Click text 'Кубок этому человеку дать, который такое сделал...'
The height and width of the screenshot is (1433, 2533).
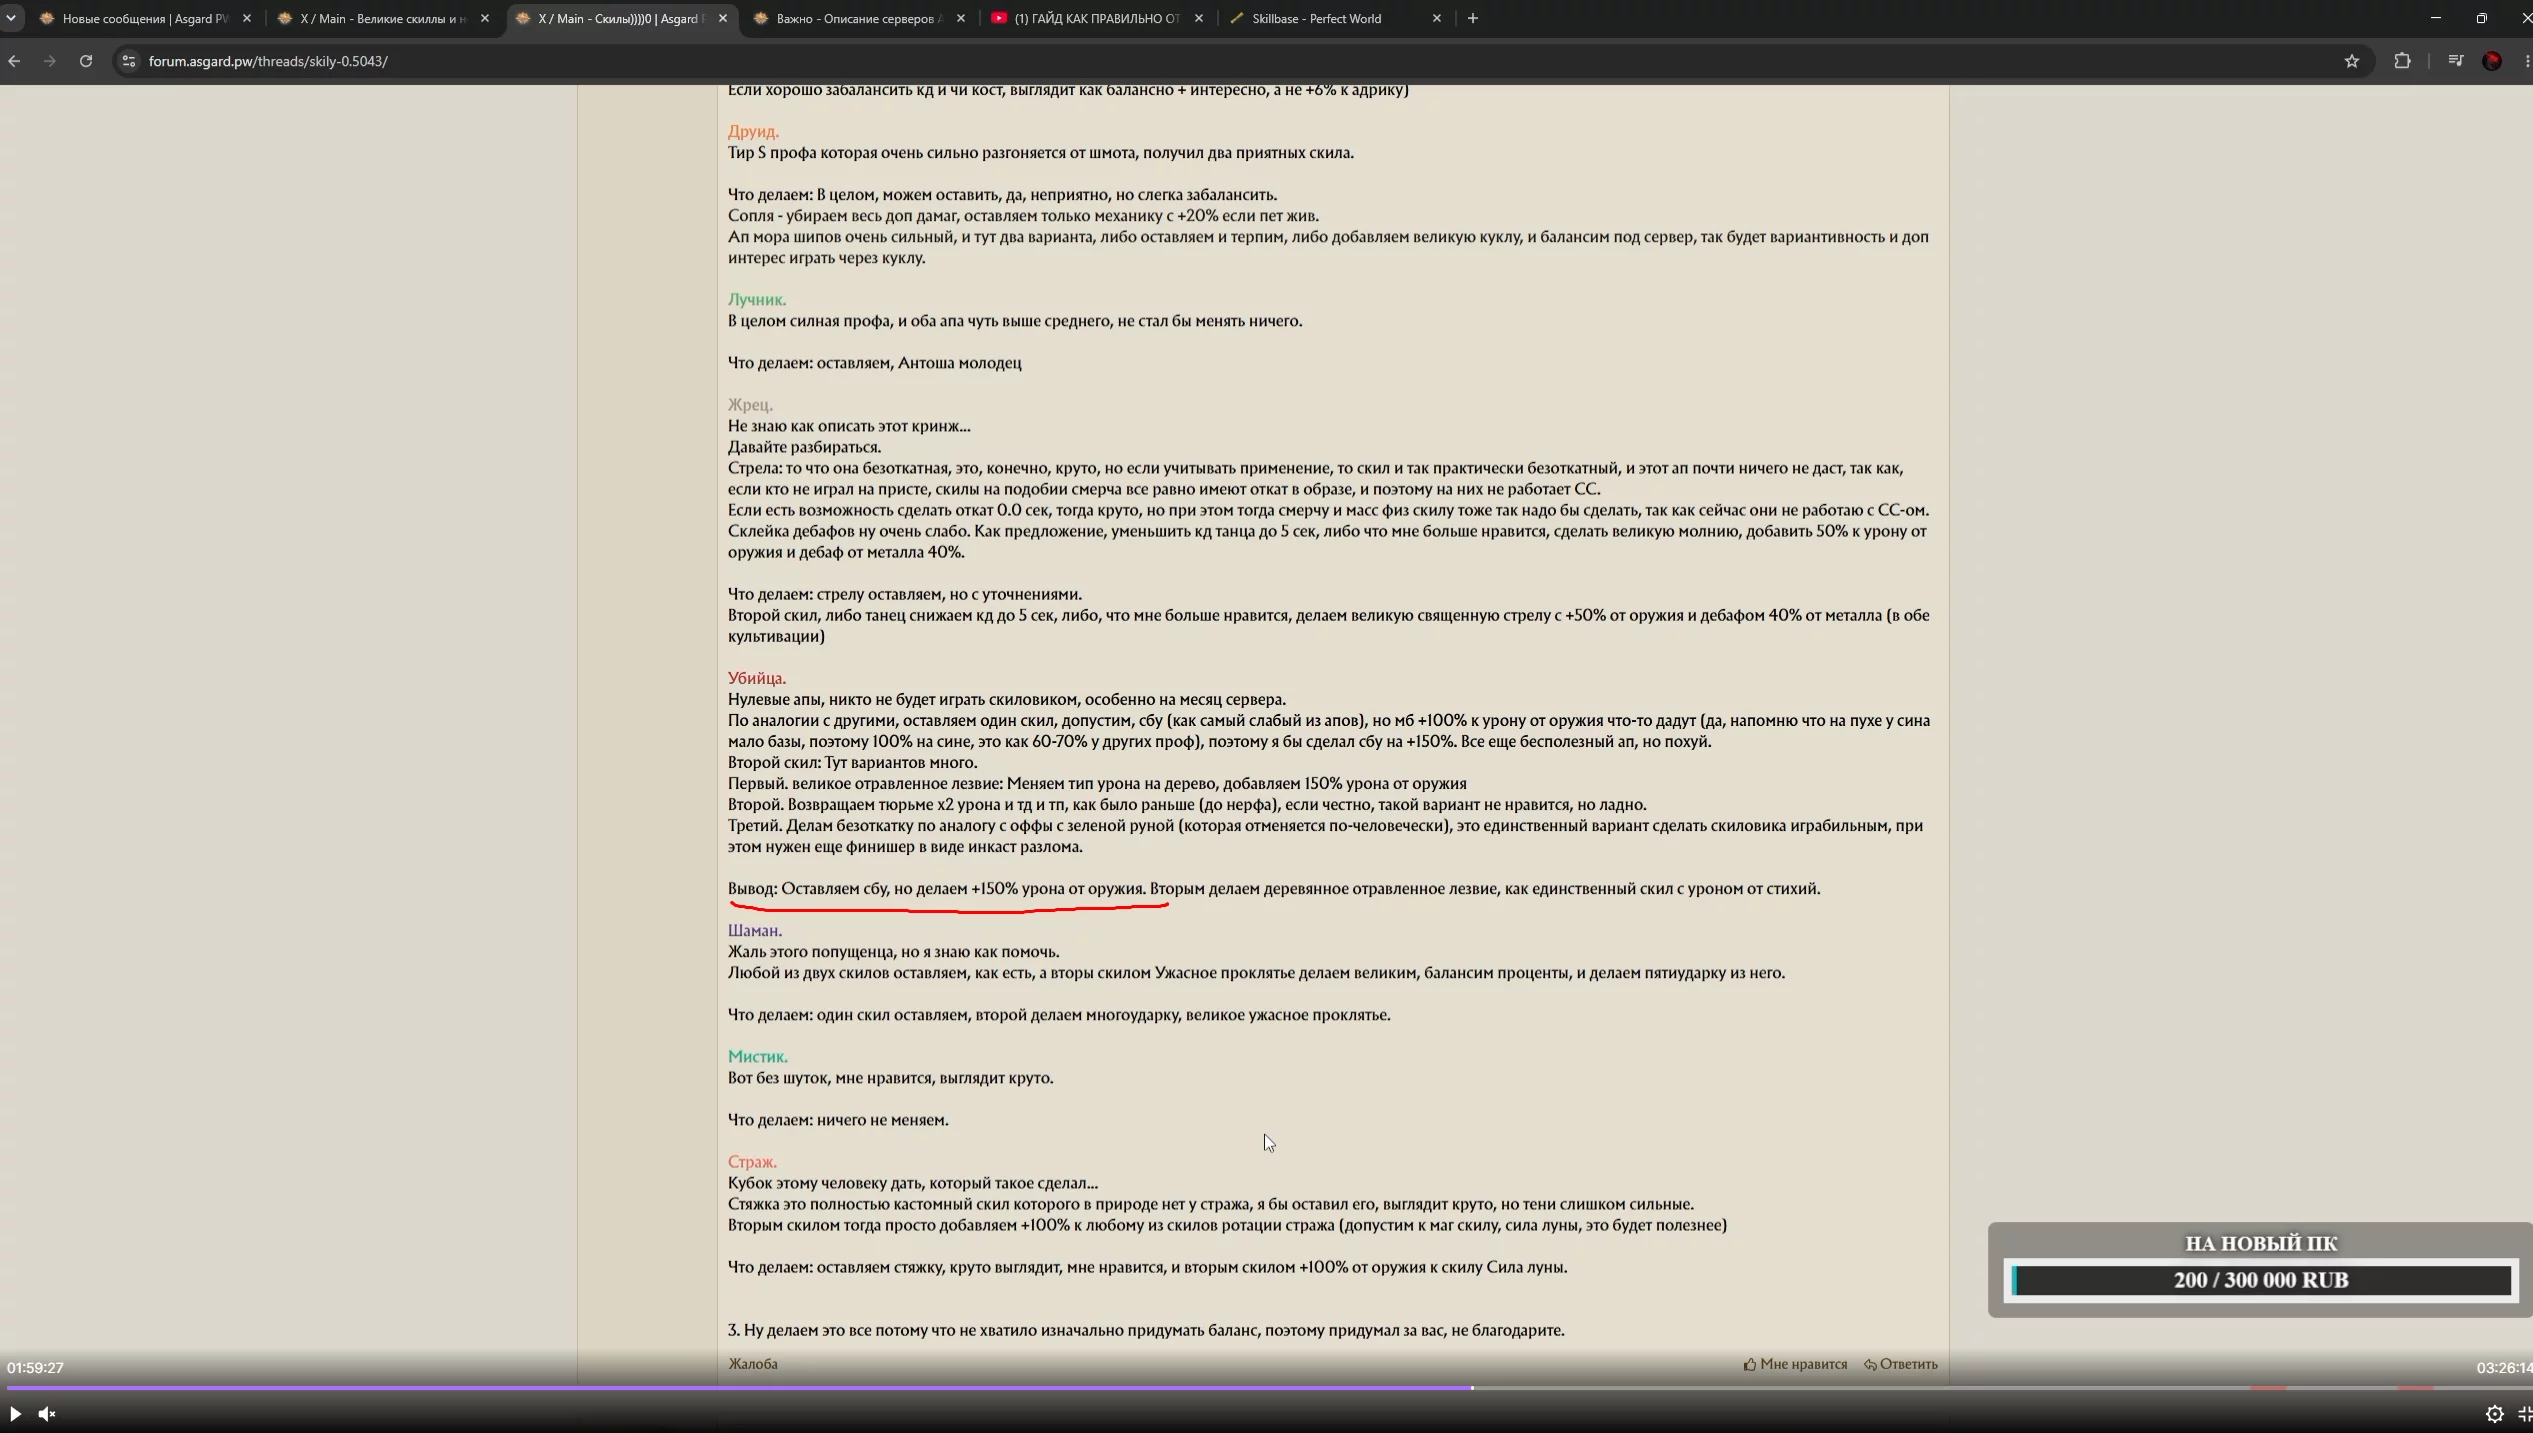(913, 1183)
